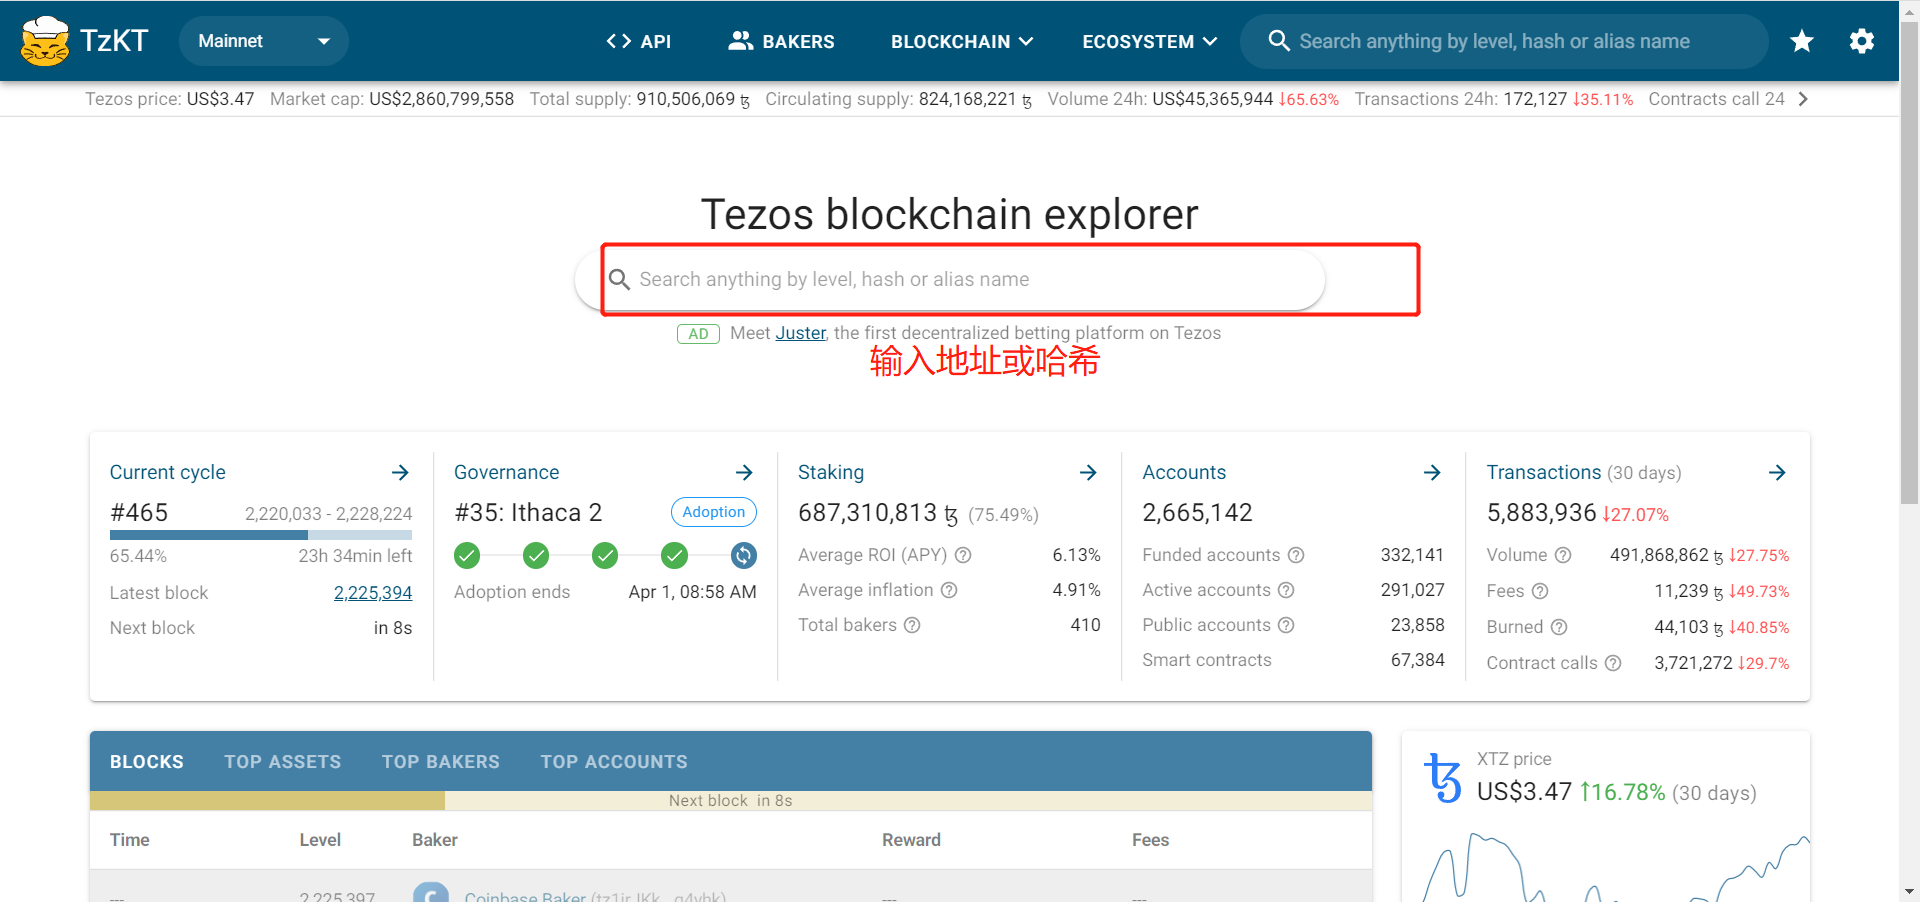Click help icon beside Average ROI (APY)

(963, 555)
